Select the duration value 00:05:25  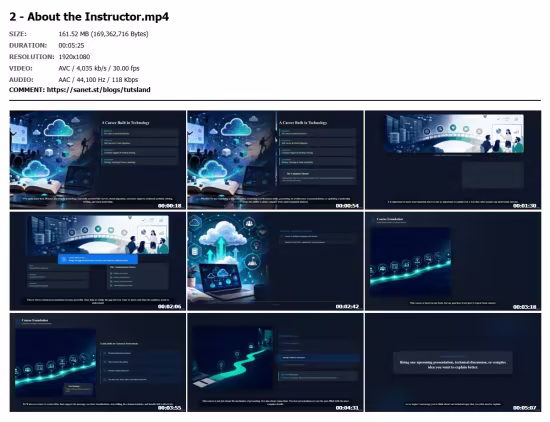point(71,46)
